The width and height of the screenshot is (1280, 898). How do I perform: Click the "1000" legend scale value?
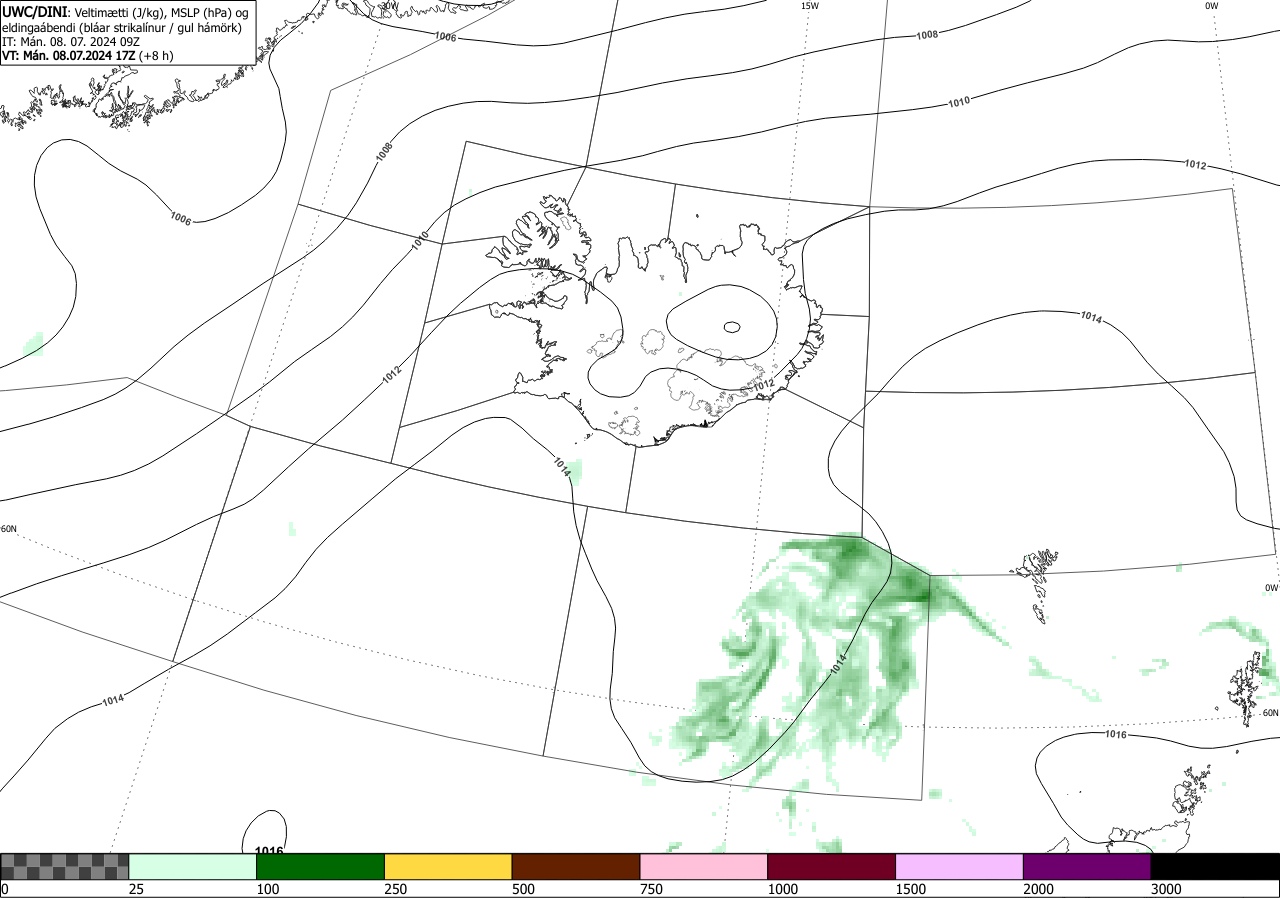783,889
